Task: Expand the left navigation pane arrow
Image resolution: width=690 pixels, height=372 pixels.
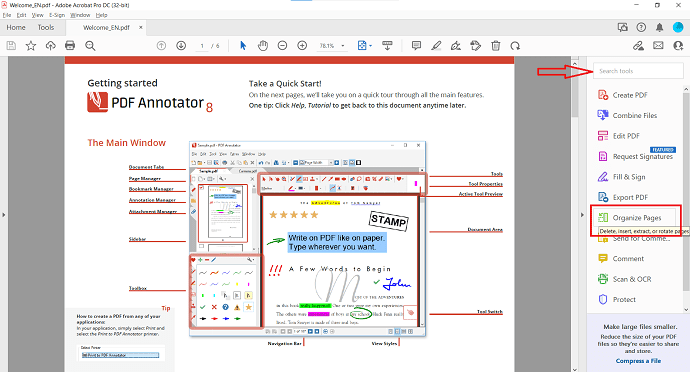Action: point(4,215)
